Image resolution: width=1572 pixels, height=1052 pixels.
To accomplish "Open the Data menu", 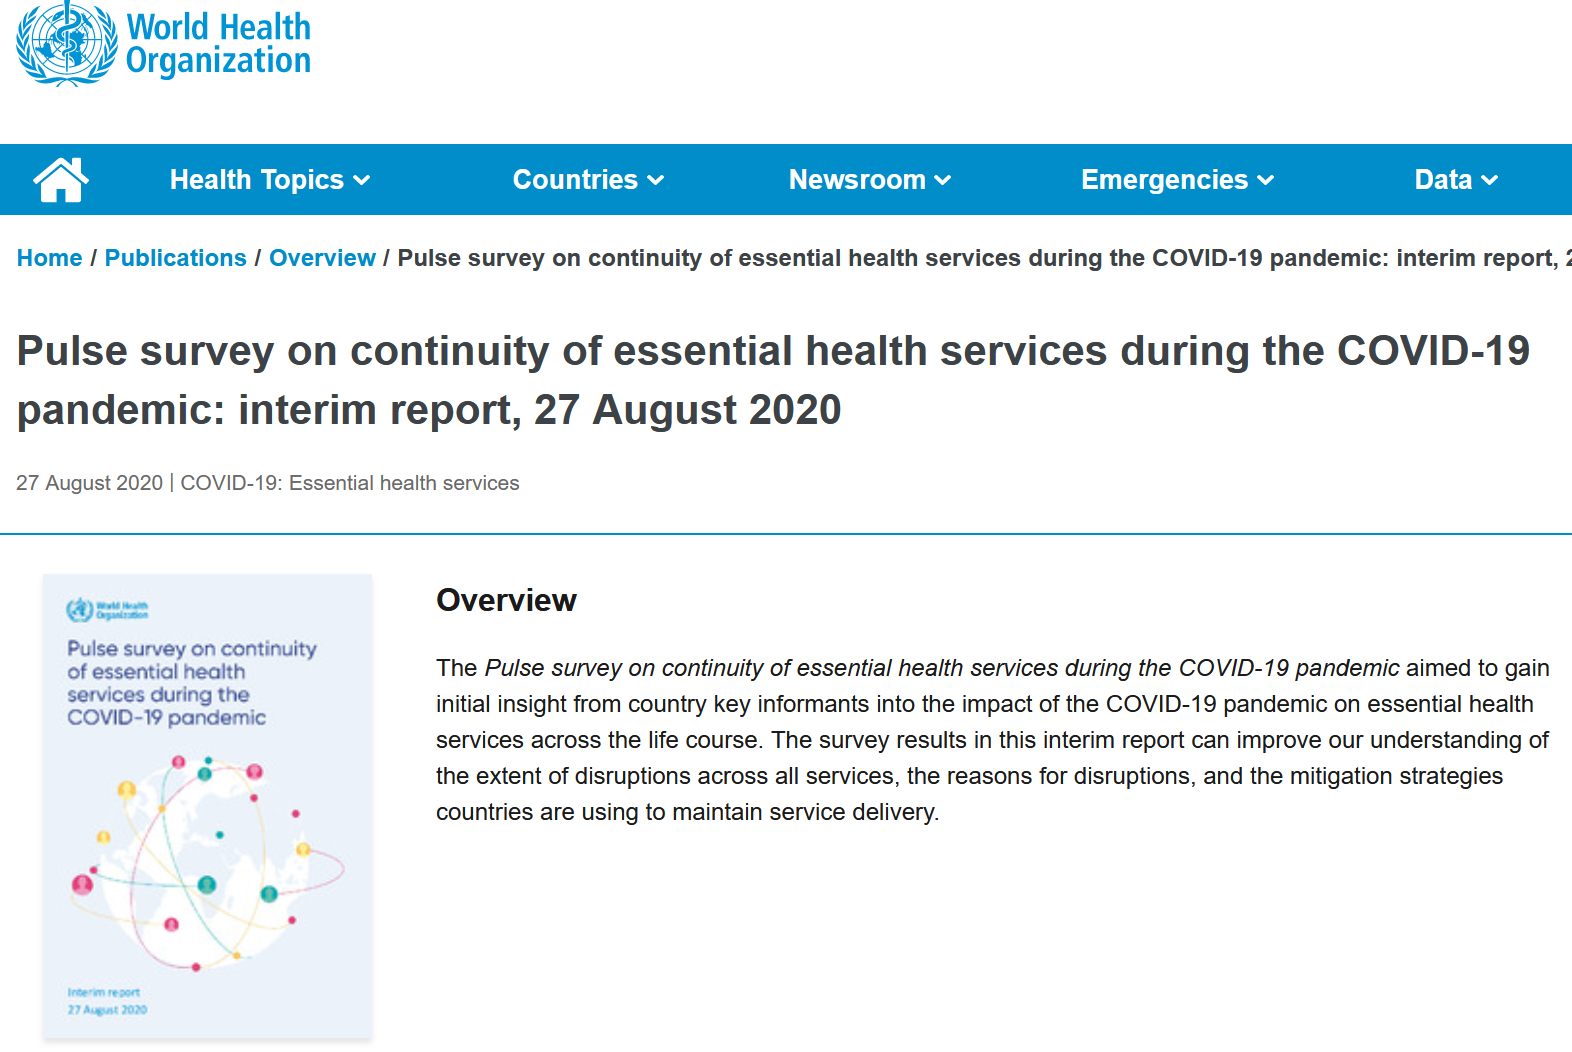I will coord(1443,180).
